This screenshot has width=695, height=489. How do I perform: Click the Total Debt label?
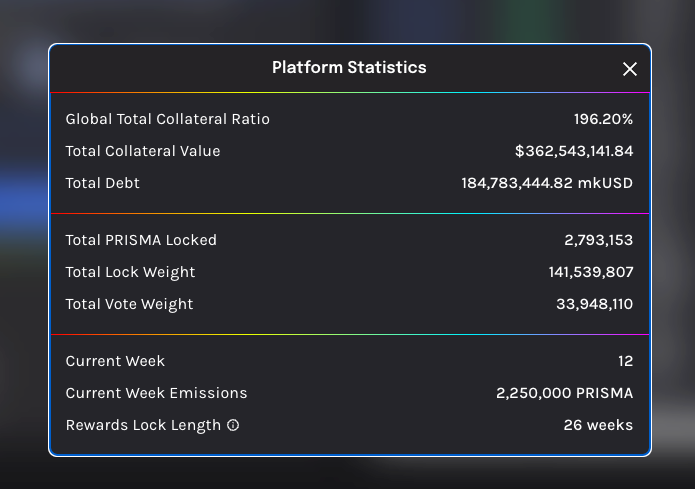click(102, 183)
